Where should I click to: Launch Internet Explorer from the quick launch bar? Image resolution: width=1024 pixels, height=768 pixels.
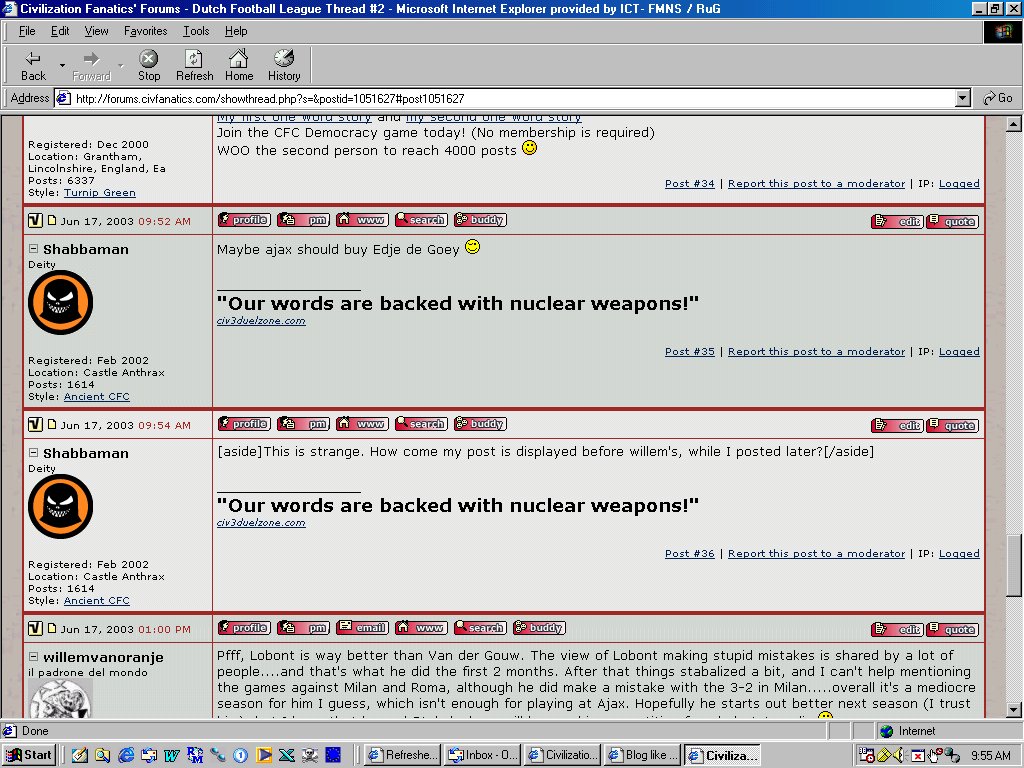click(x=125, y=756)
